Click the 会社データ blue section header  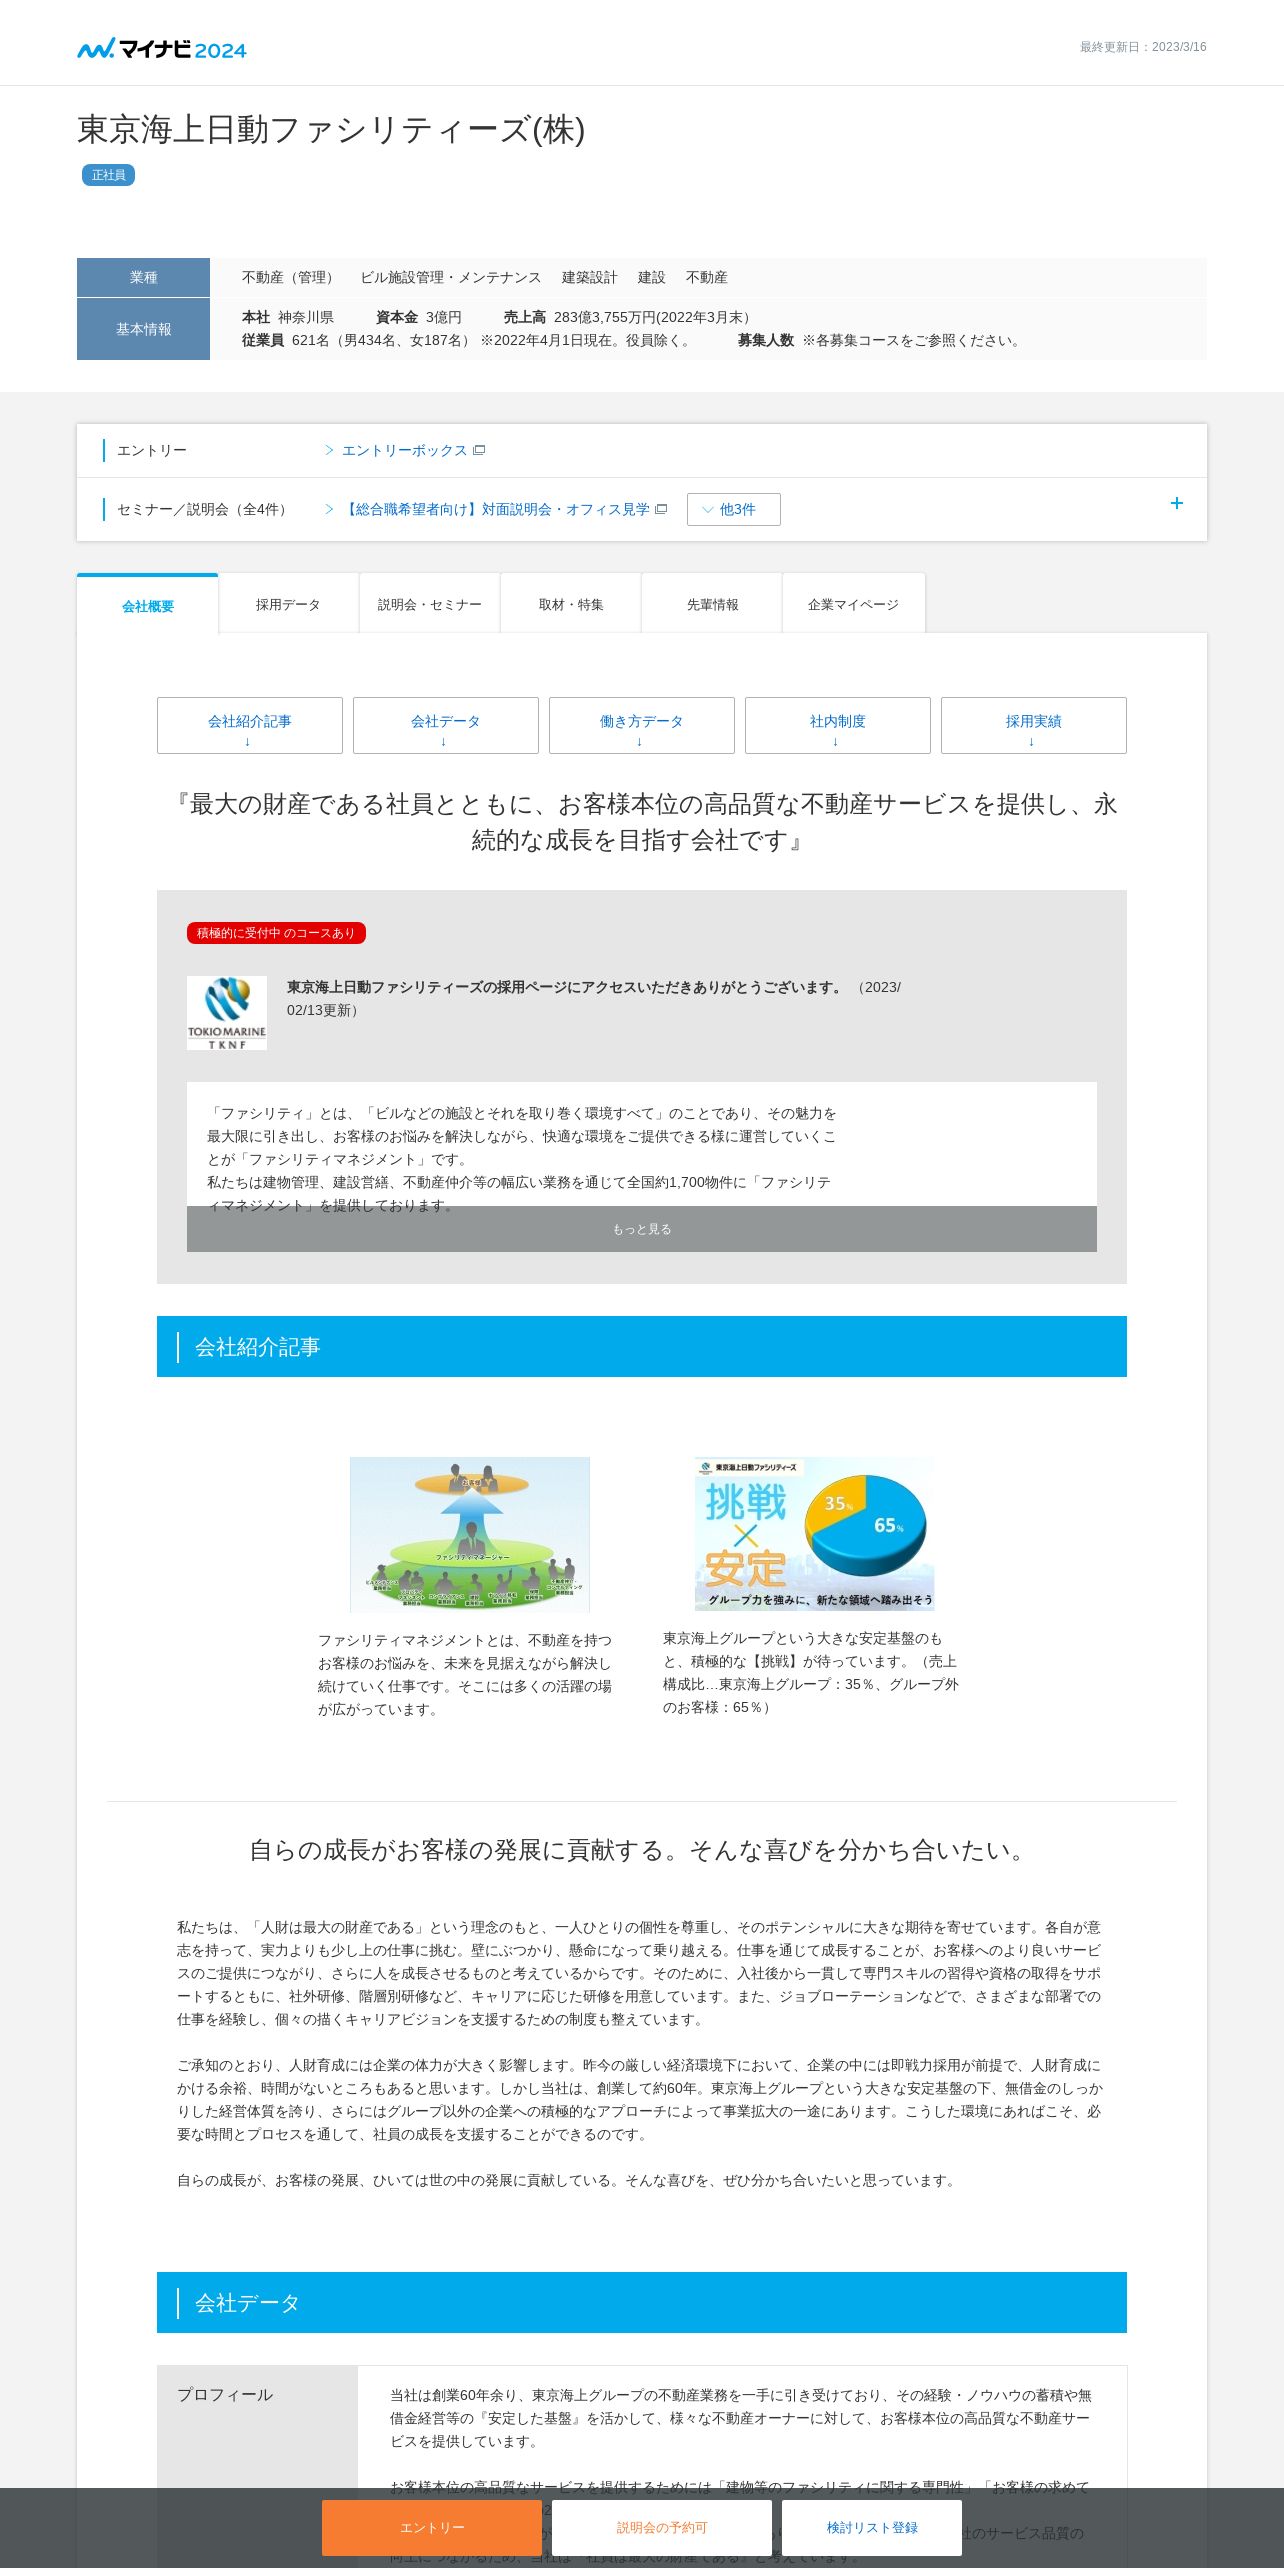coord(642,2303)
